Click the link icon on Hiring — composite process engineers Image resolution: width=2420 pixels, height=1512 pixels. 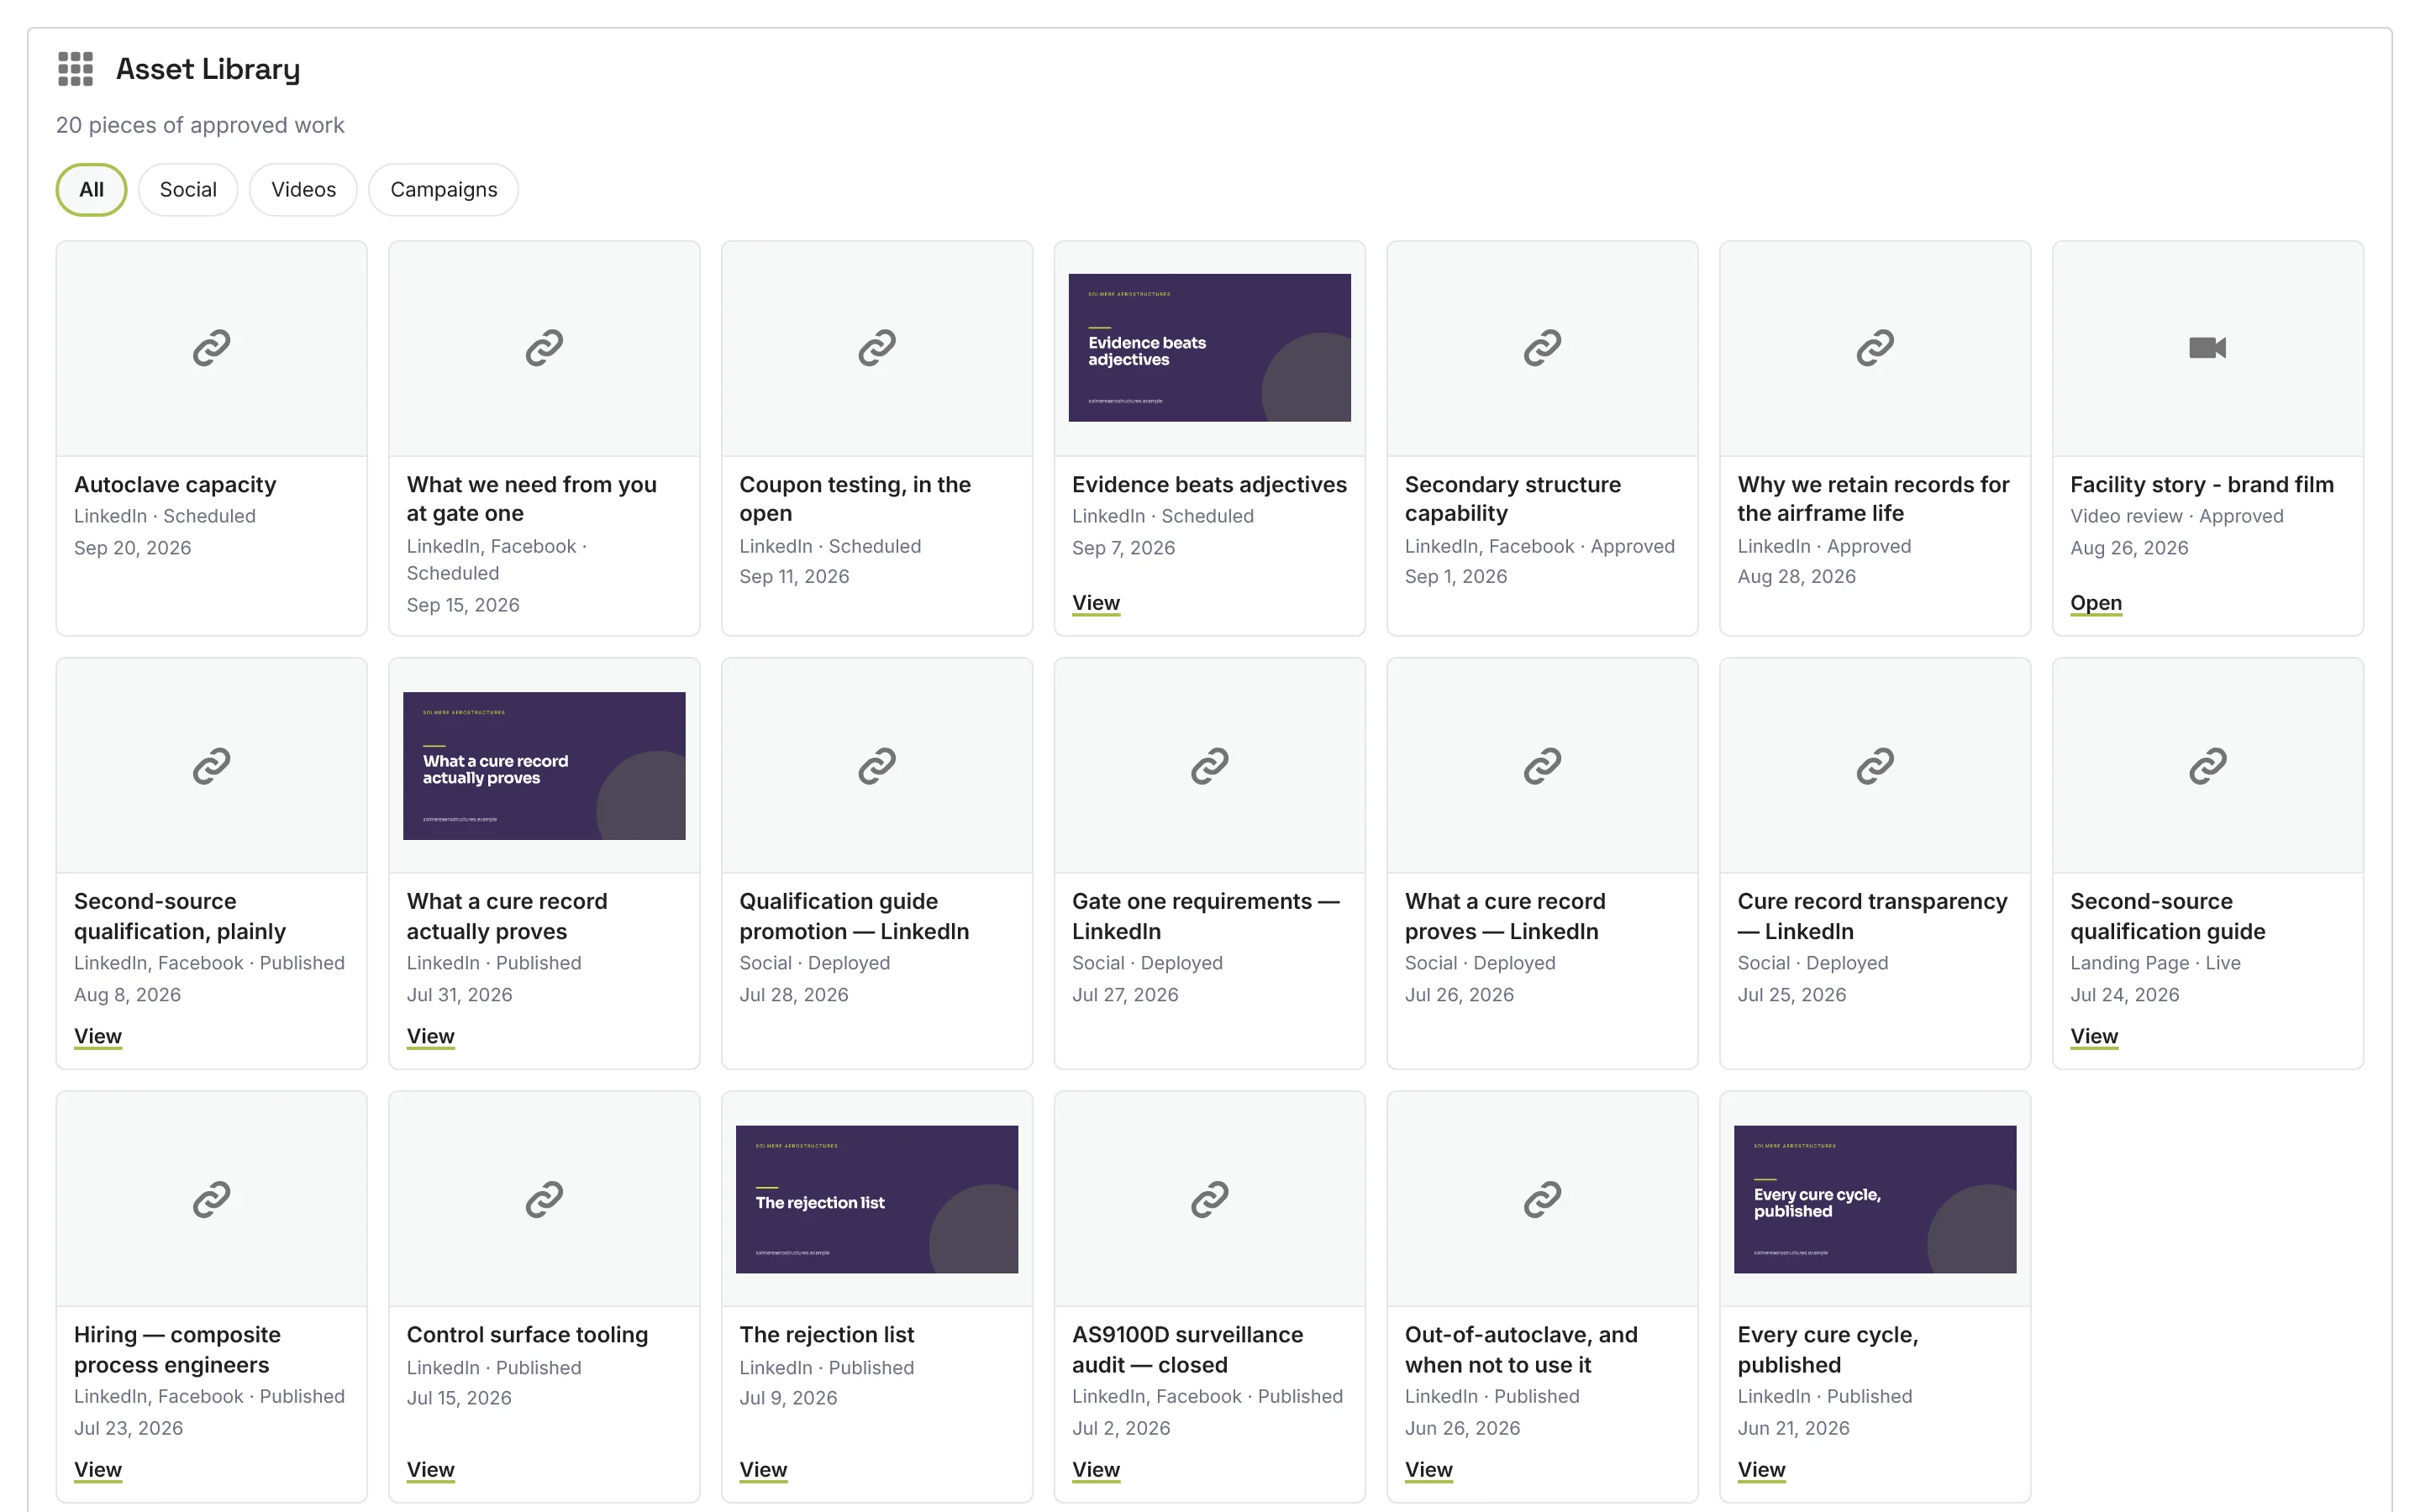pos(212,1199)
